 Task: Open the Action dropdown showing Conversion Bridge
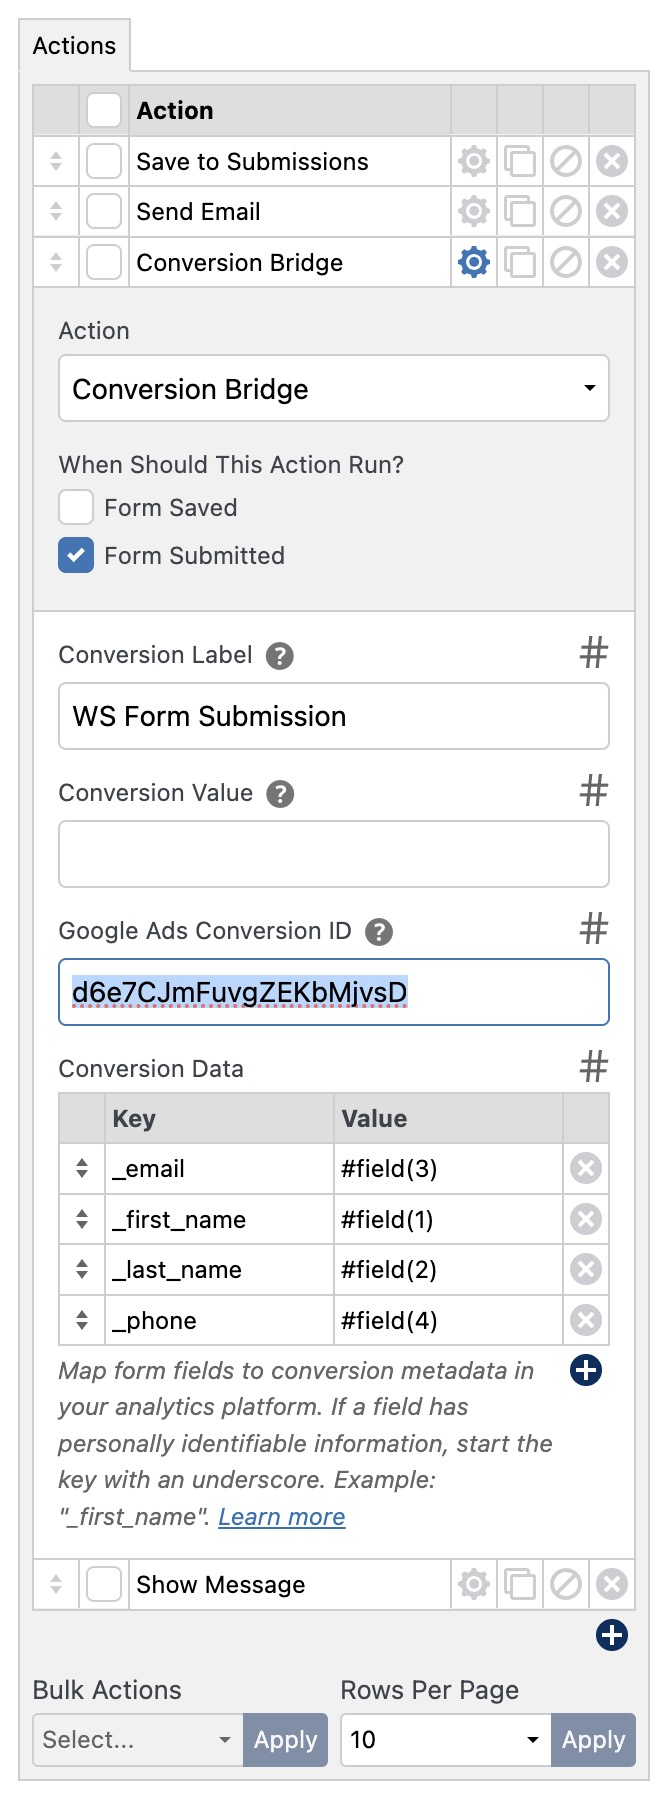334,389
